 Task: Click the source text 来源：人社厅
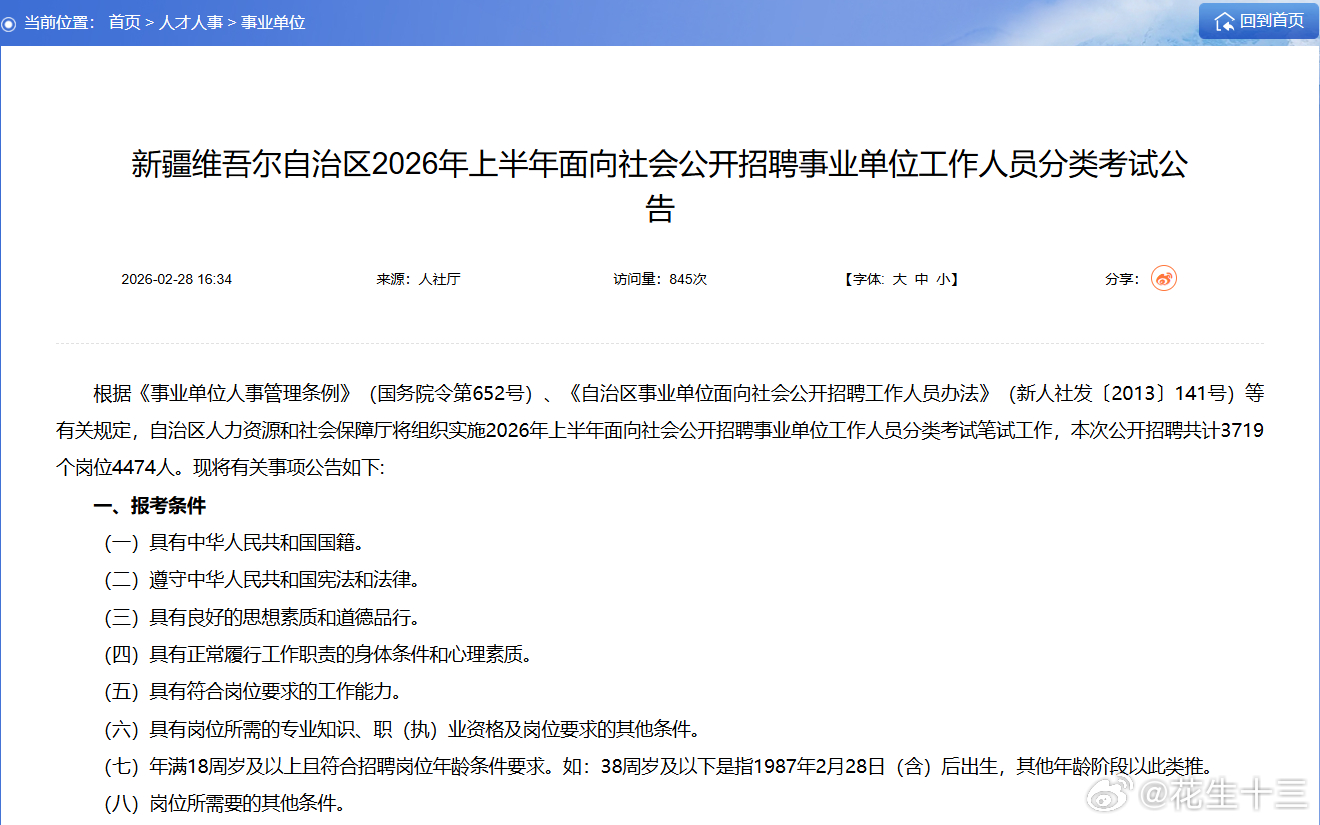(418, 279)
